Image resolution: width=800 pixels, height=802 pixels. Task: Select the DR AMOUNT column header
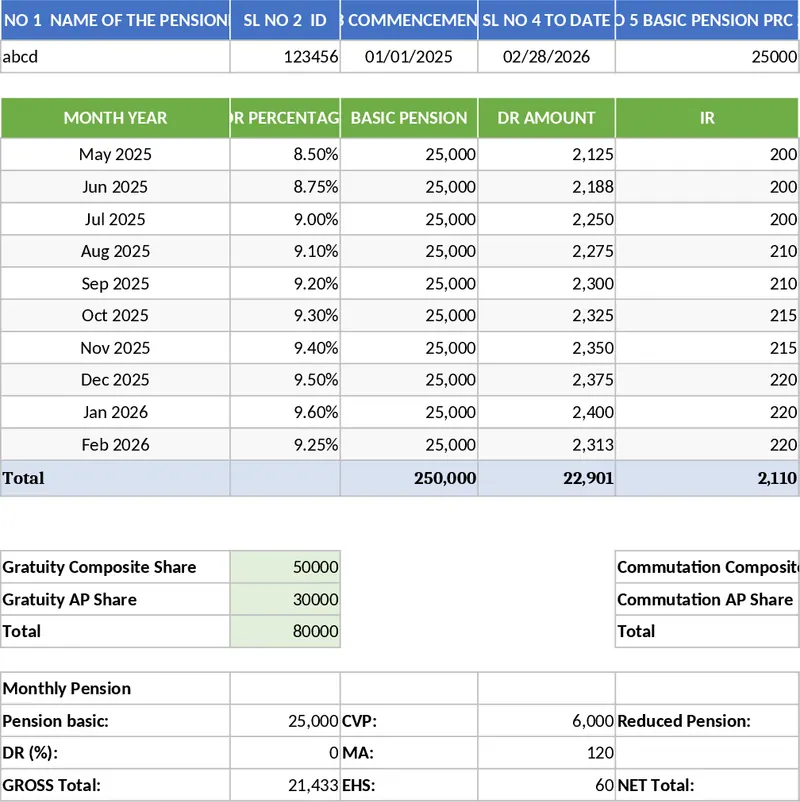(546, 118)
